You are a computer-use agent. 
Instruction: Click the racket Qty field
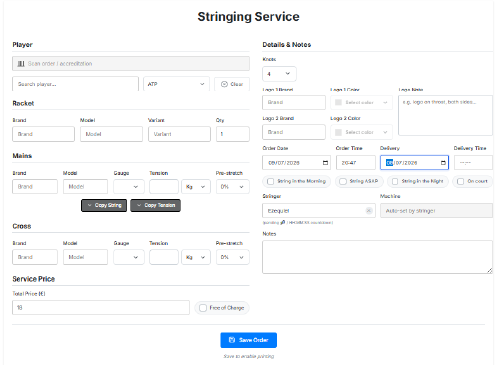tap(233, 134)
